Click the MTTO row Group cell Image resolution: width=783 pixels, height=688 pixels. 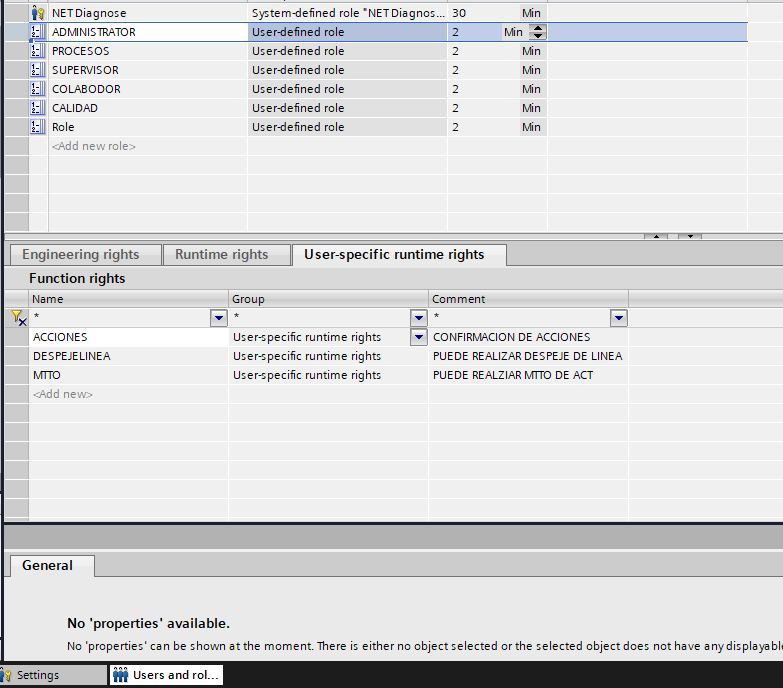tap(328, 375)
